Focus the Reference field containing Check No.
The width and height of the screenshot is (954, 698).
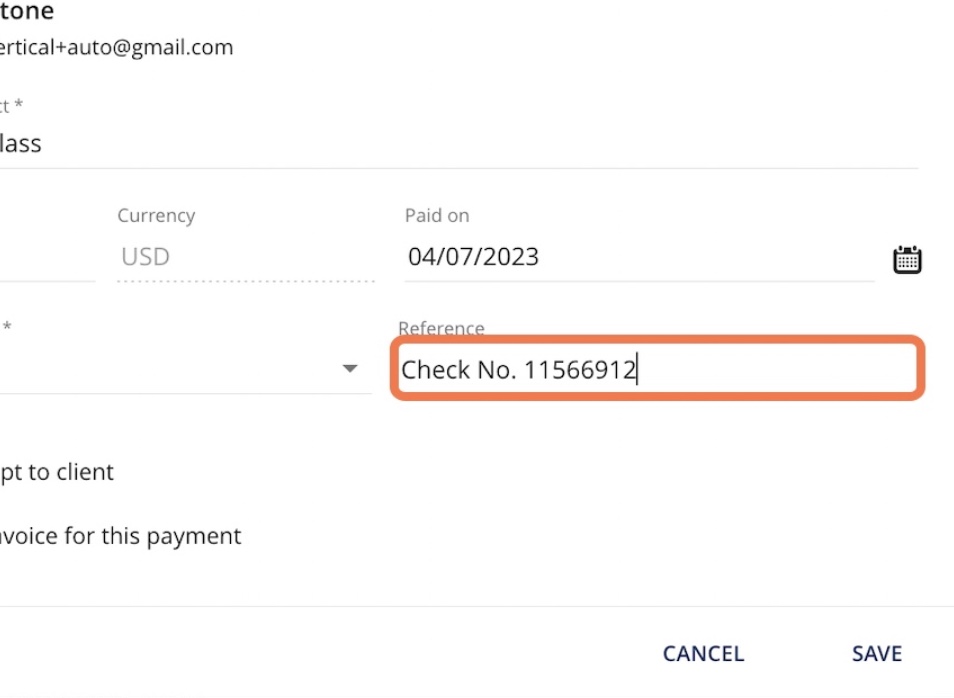pos(655,371)
